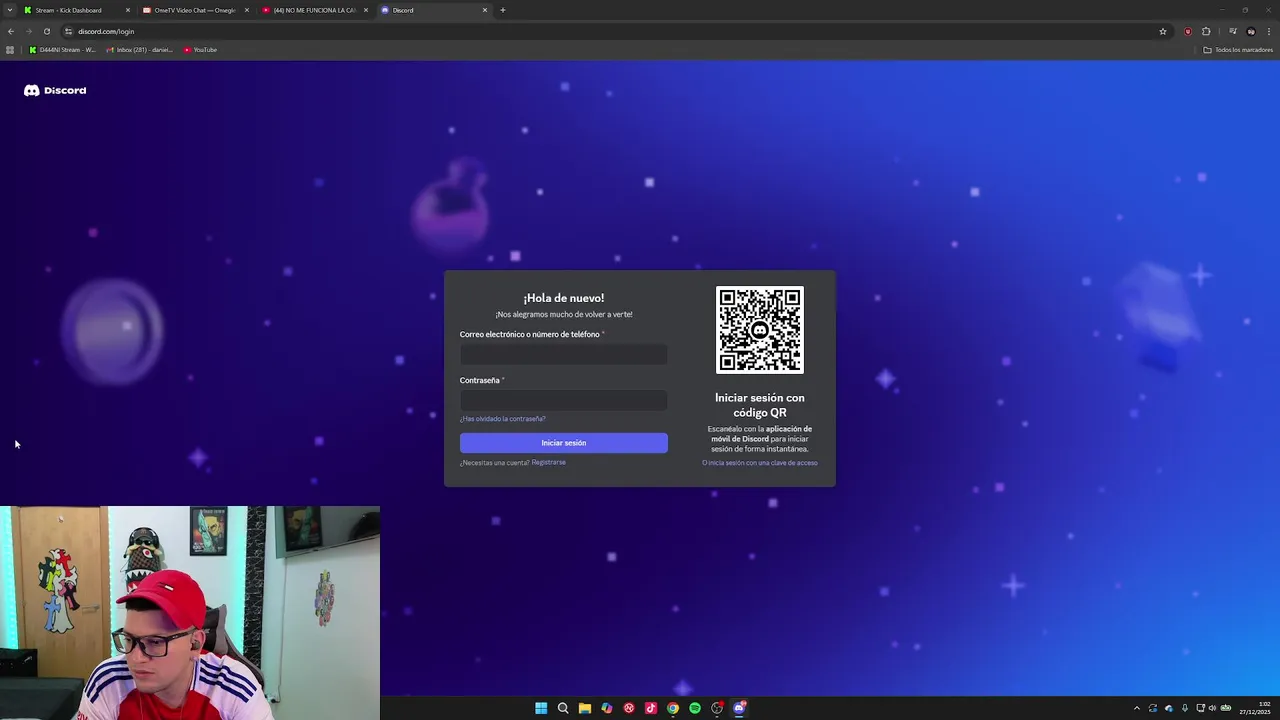Choose inicia sesión con una clave de acceso

tap(760, 463)
